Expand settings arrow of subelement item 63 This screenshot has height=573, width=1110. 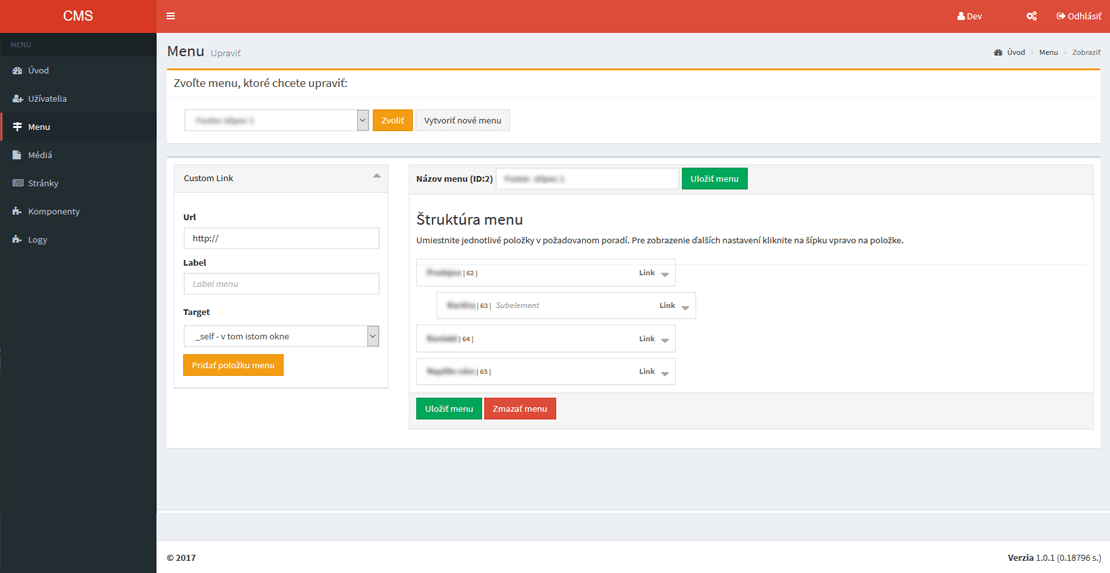[x=685, y=307]
